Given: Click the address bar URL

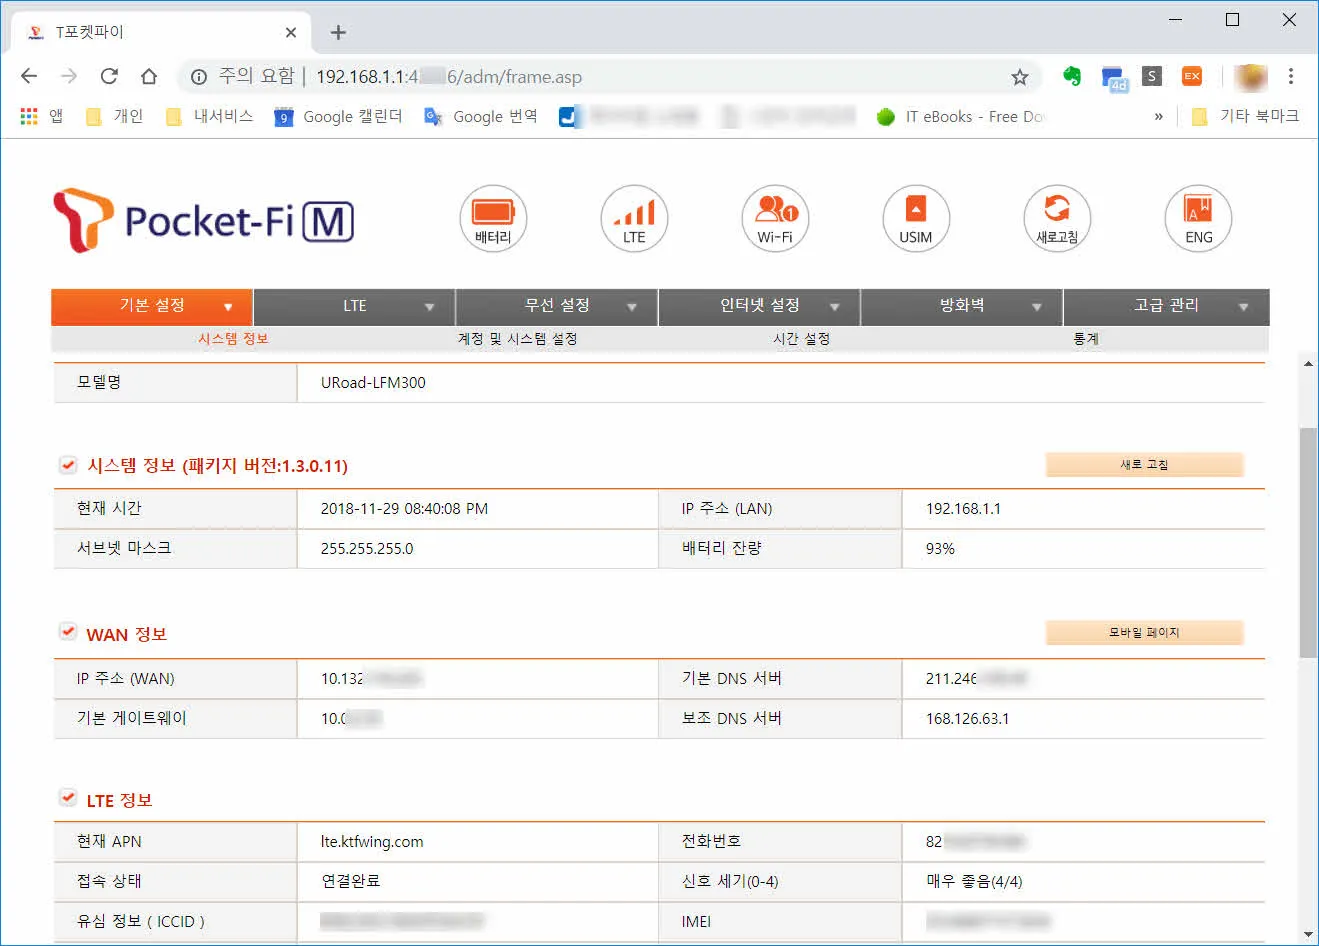Looking at the screenshot, I should [x=449, y=77].
